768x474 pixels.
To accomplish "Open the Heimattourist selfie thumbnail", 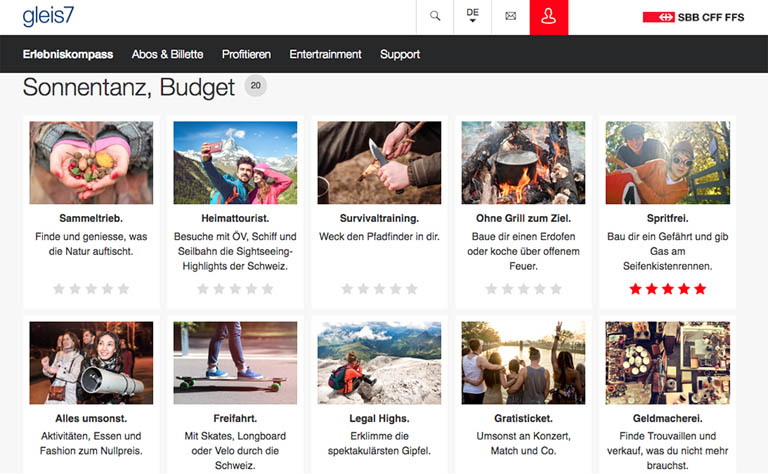I will click(235, 163).
